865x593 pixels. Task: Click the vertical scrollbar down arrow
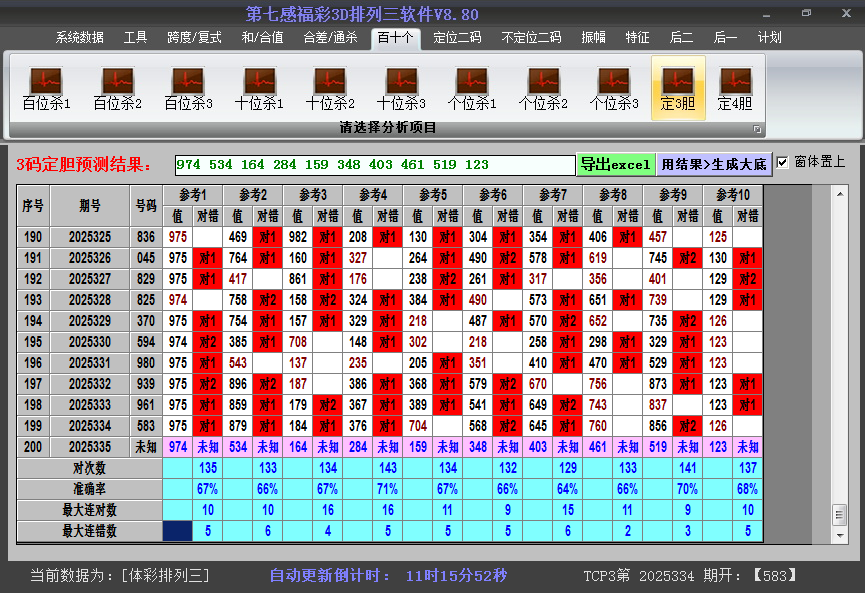[839, 533]
